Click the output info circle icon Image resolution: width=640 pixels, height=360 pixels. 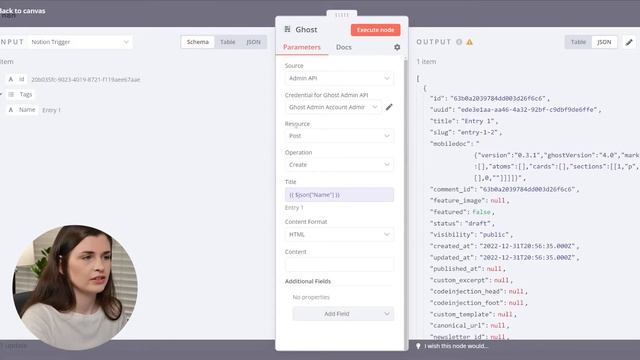(459, 42)
